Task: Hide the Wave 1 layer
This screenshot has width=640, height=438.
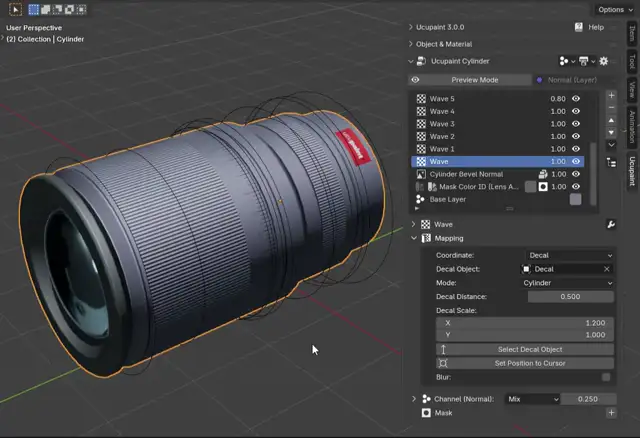Action: (576, 149)
